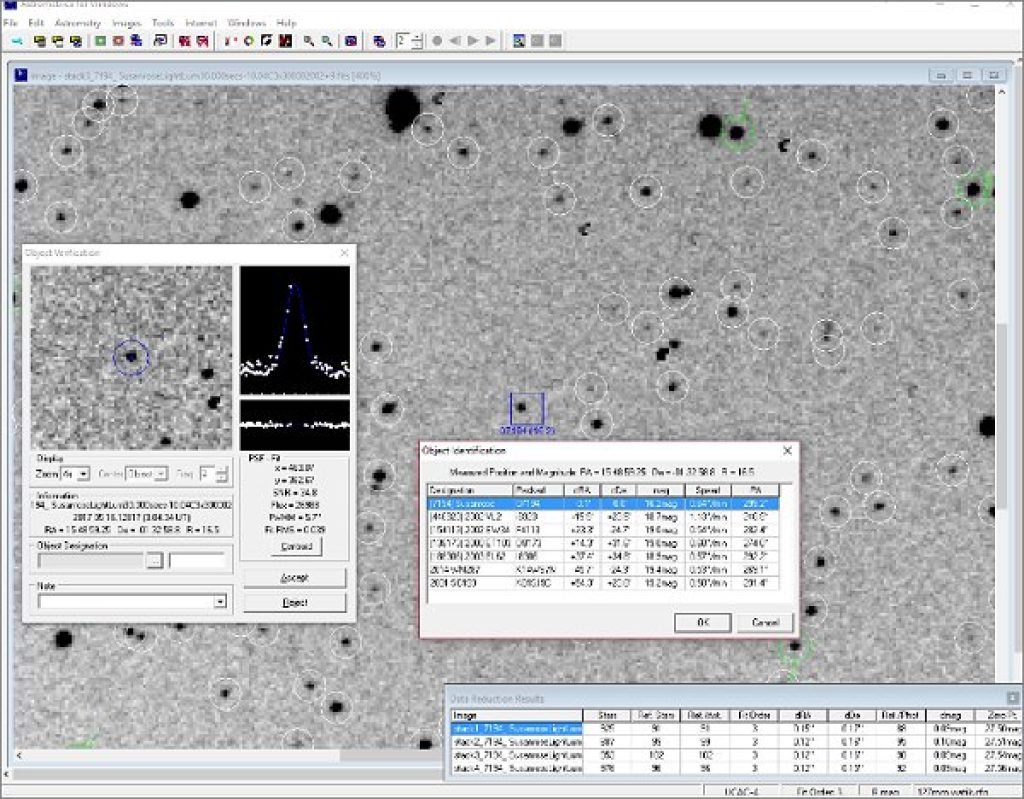Click UCAC-4 in the status bar
The image size is (1024, 799).
[741, 792]
